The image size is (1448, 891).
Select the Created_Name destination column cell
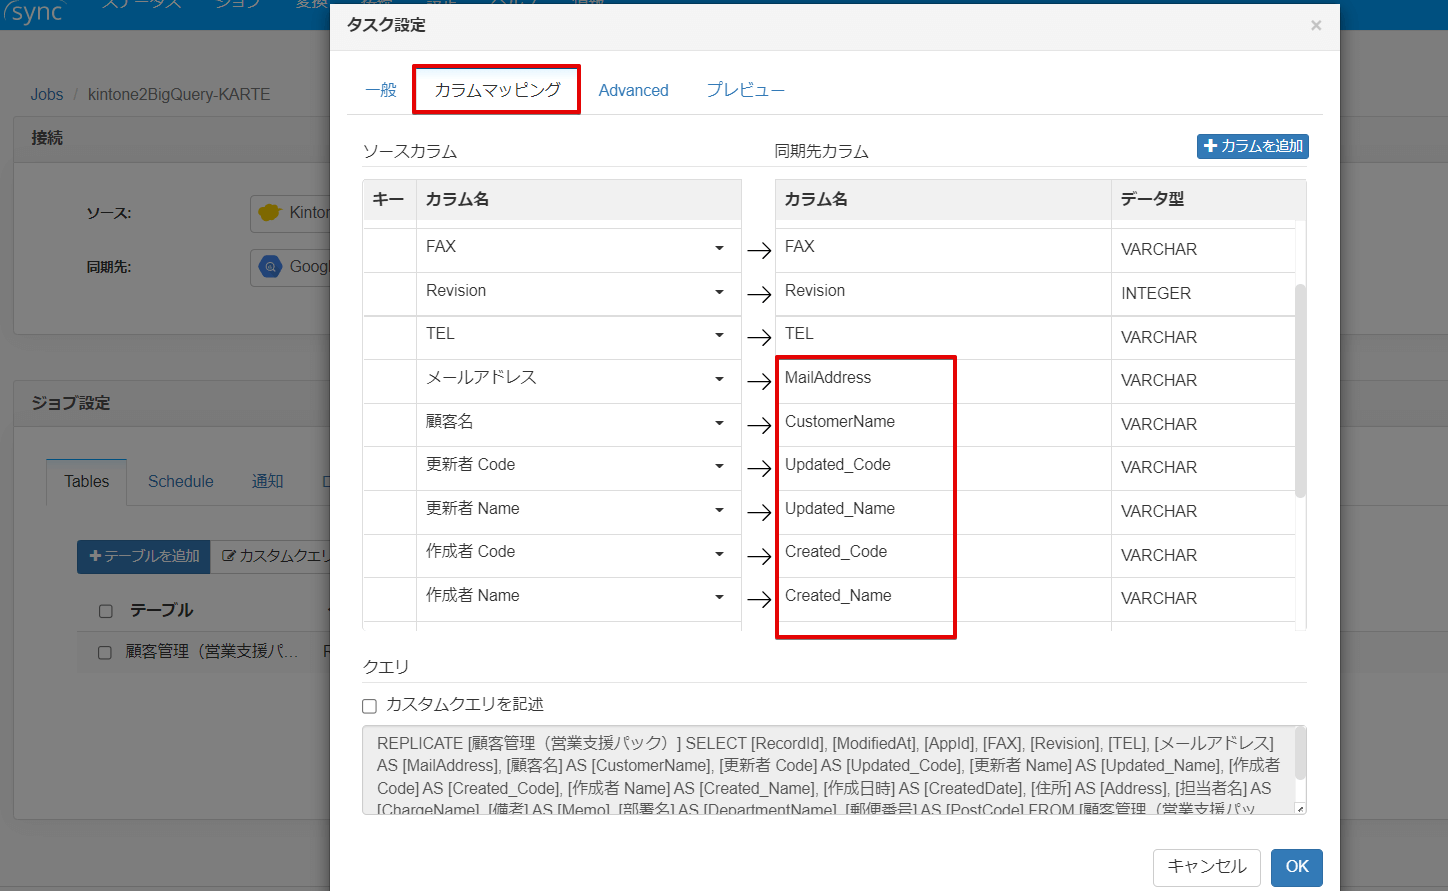tap(943, 599)
